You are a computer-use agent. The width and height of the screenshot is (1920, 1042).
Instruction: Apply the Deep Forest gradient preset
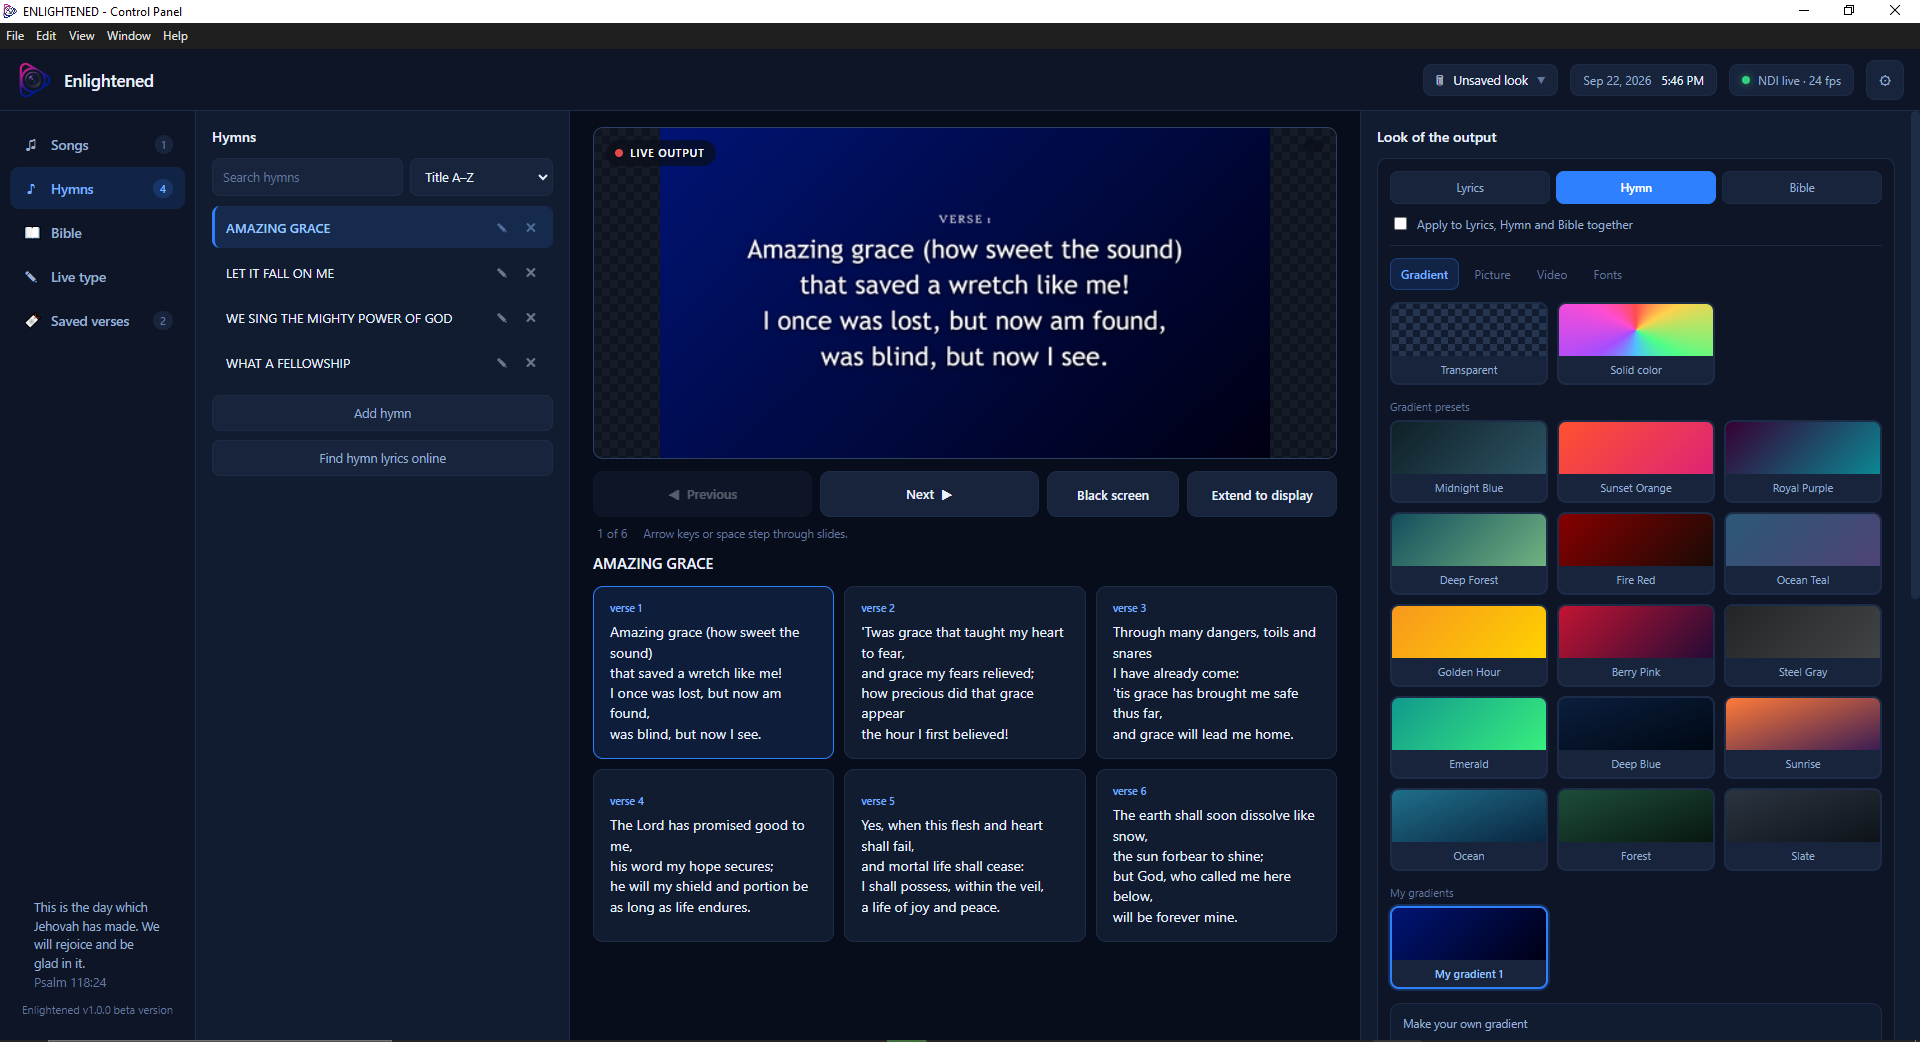pos(1469,553)
